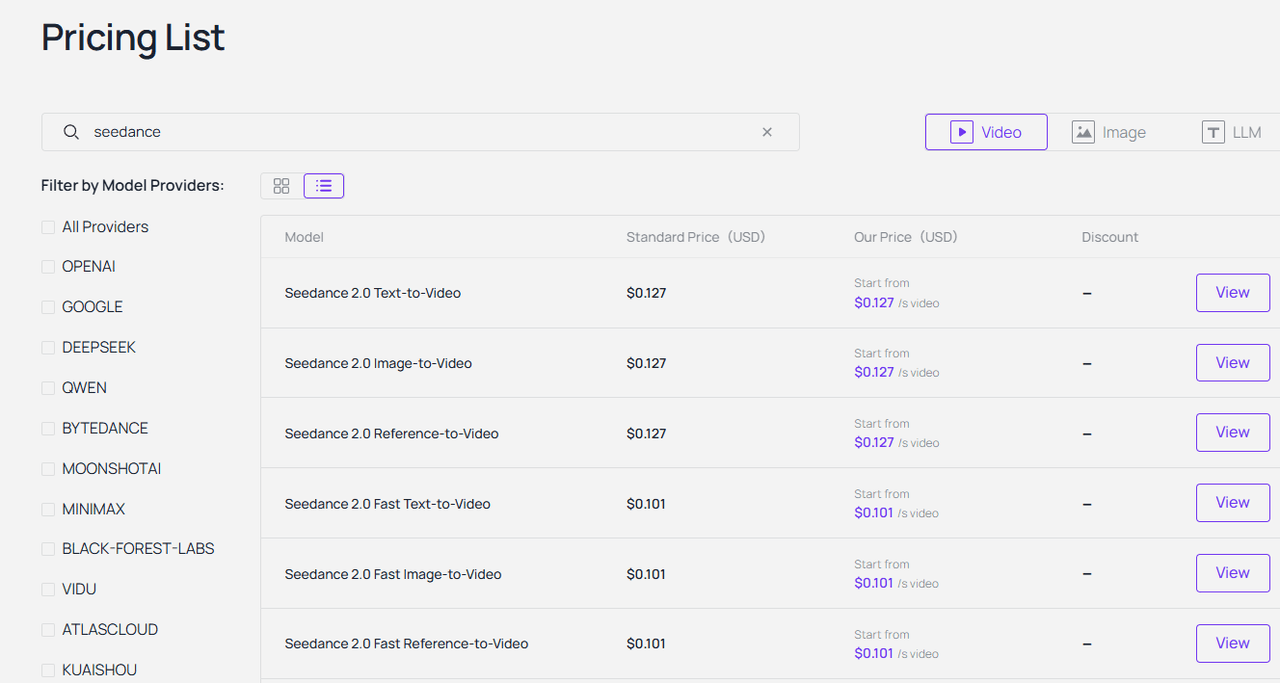Click the Pricing List page heading
Viewport: 1280px width, 683px height.
coord(133,38)
